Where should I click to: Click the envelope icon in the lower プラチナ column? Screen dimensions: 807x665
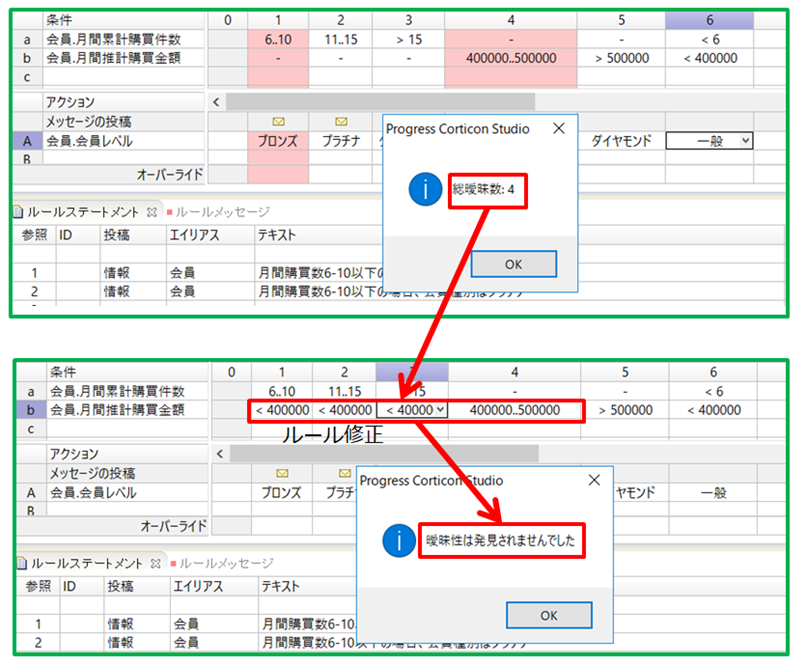pyautogui.click(x=344, y=471)
